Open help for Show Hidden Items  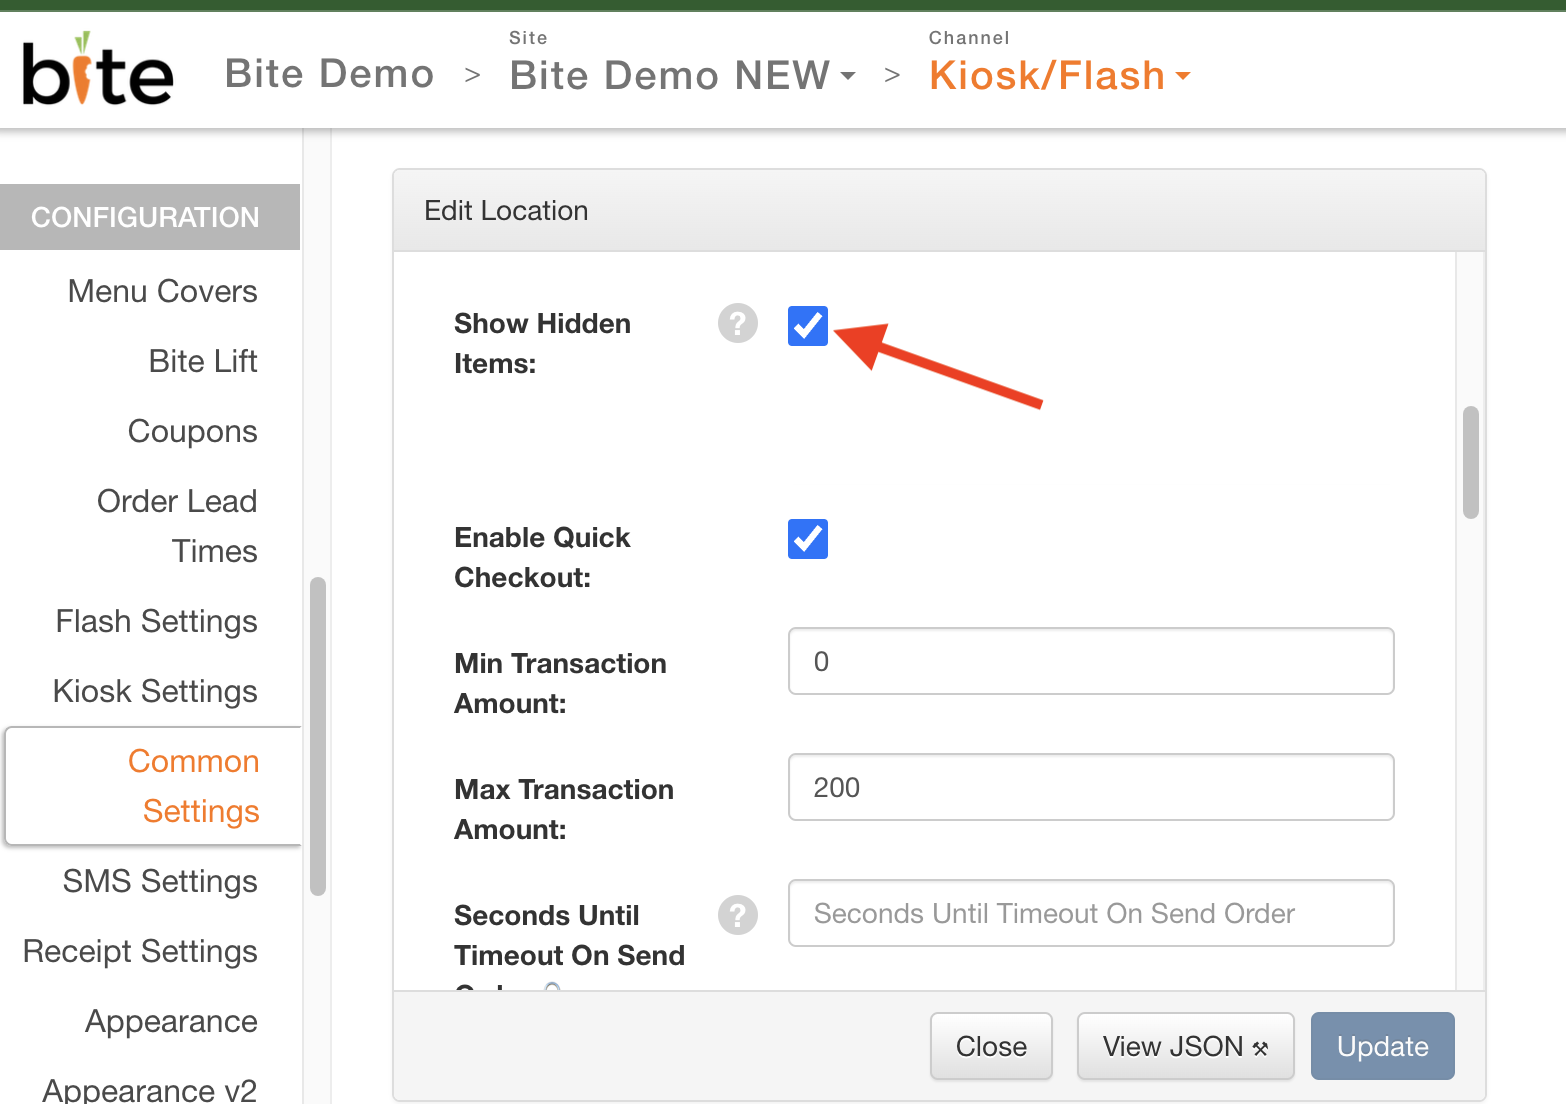tap(737, 324)
